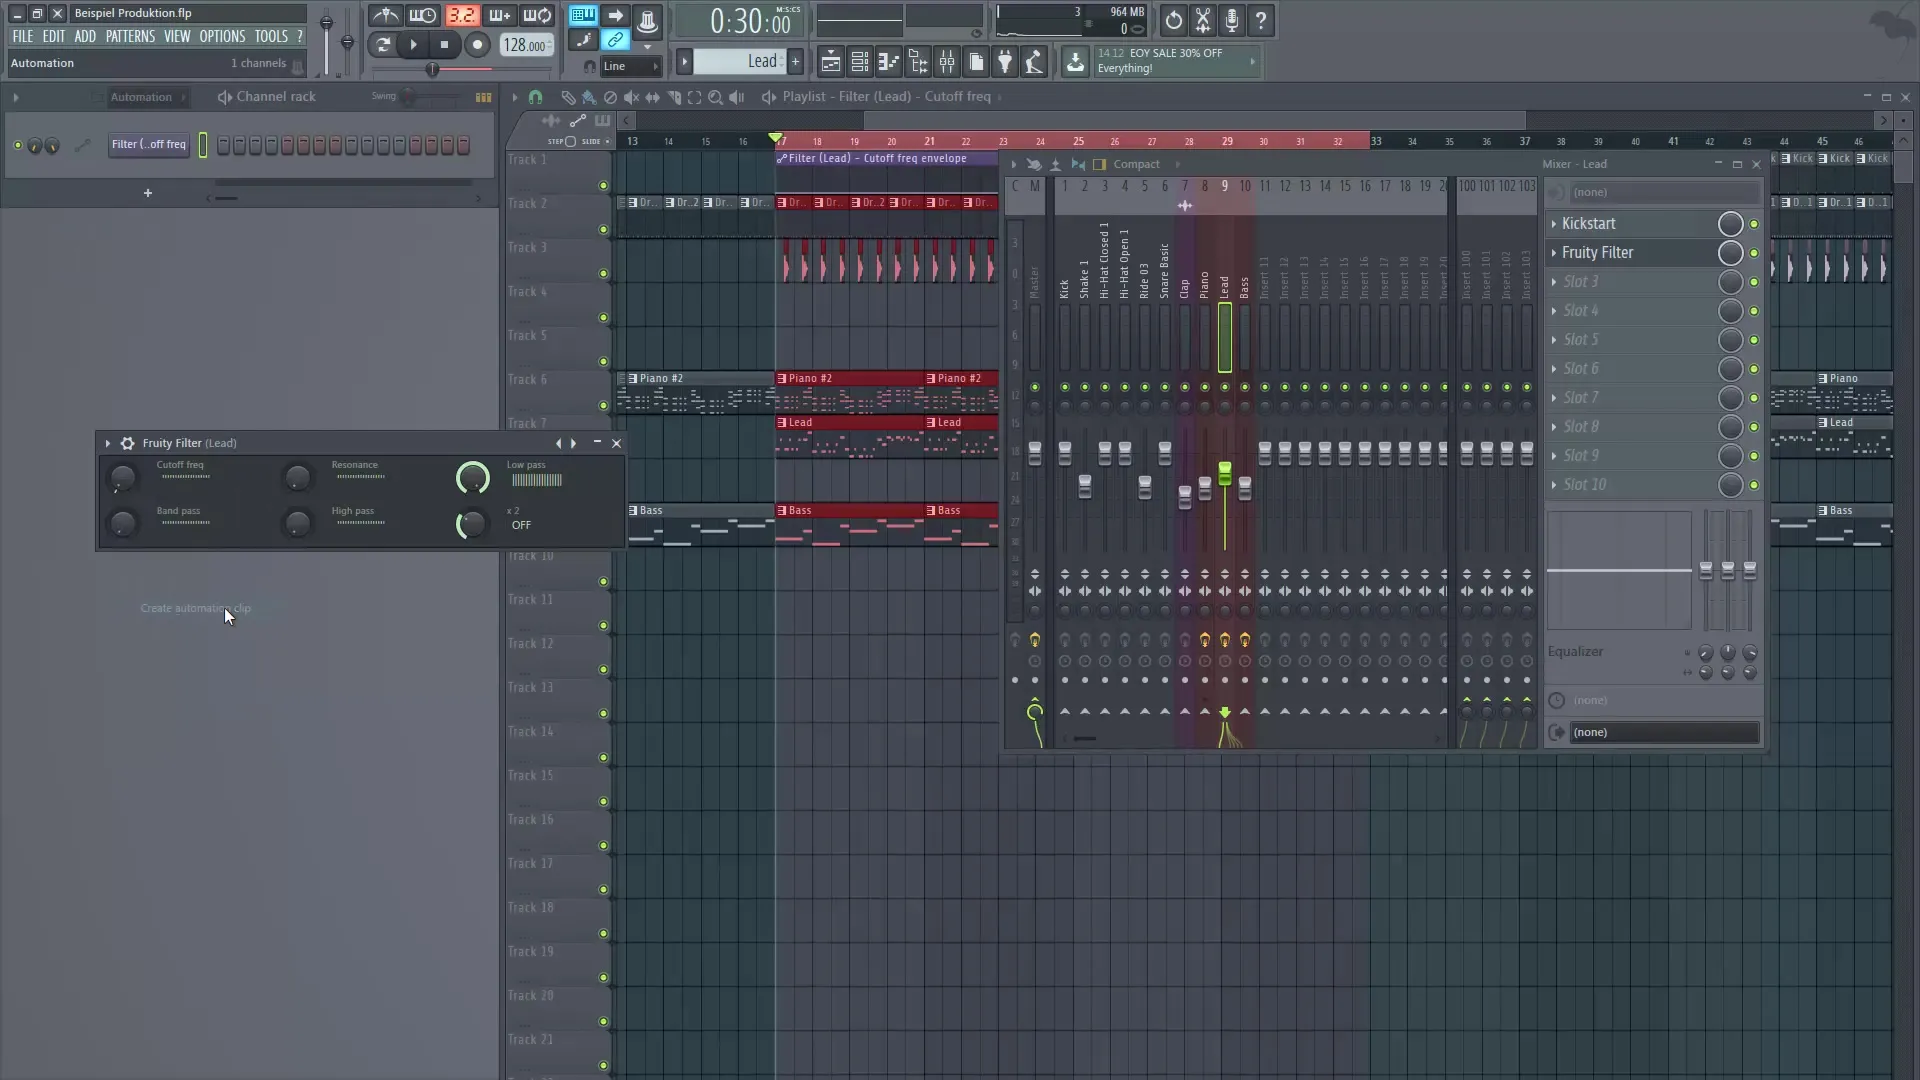Enable wait for input before recording

[423, 16]
